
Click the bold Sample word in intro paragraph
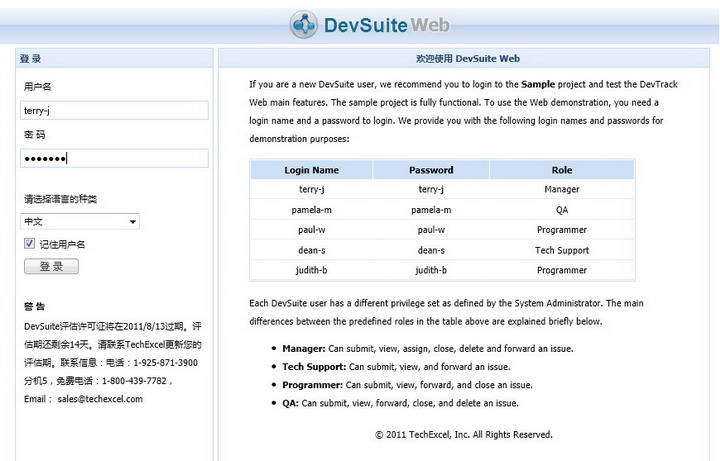pos(538,84)
